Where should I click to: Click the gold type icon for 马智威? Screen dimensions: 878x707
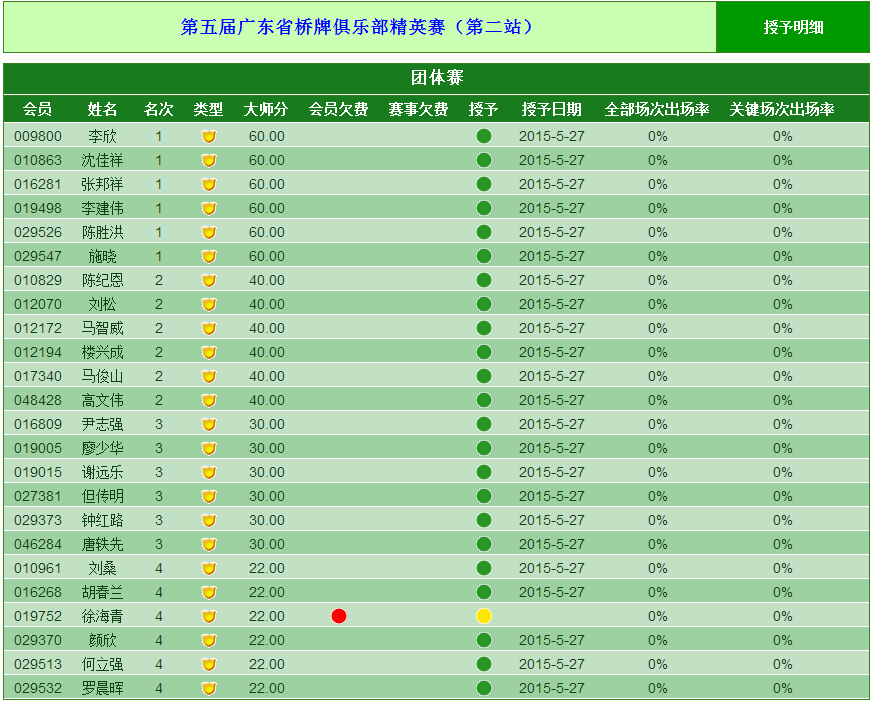coord(208,328)
